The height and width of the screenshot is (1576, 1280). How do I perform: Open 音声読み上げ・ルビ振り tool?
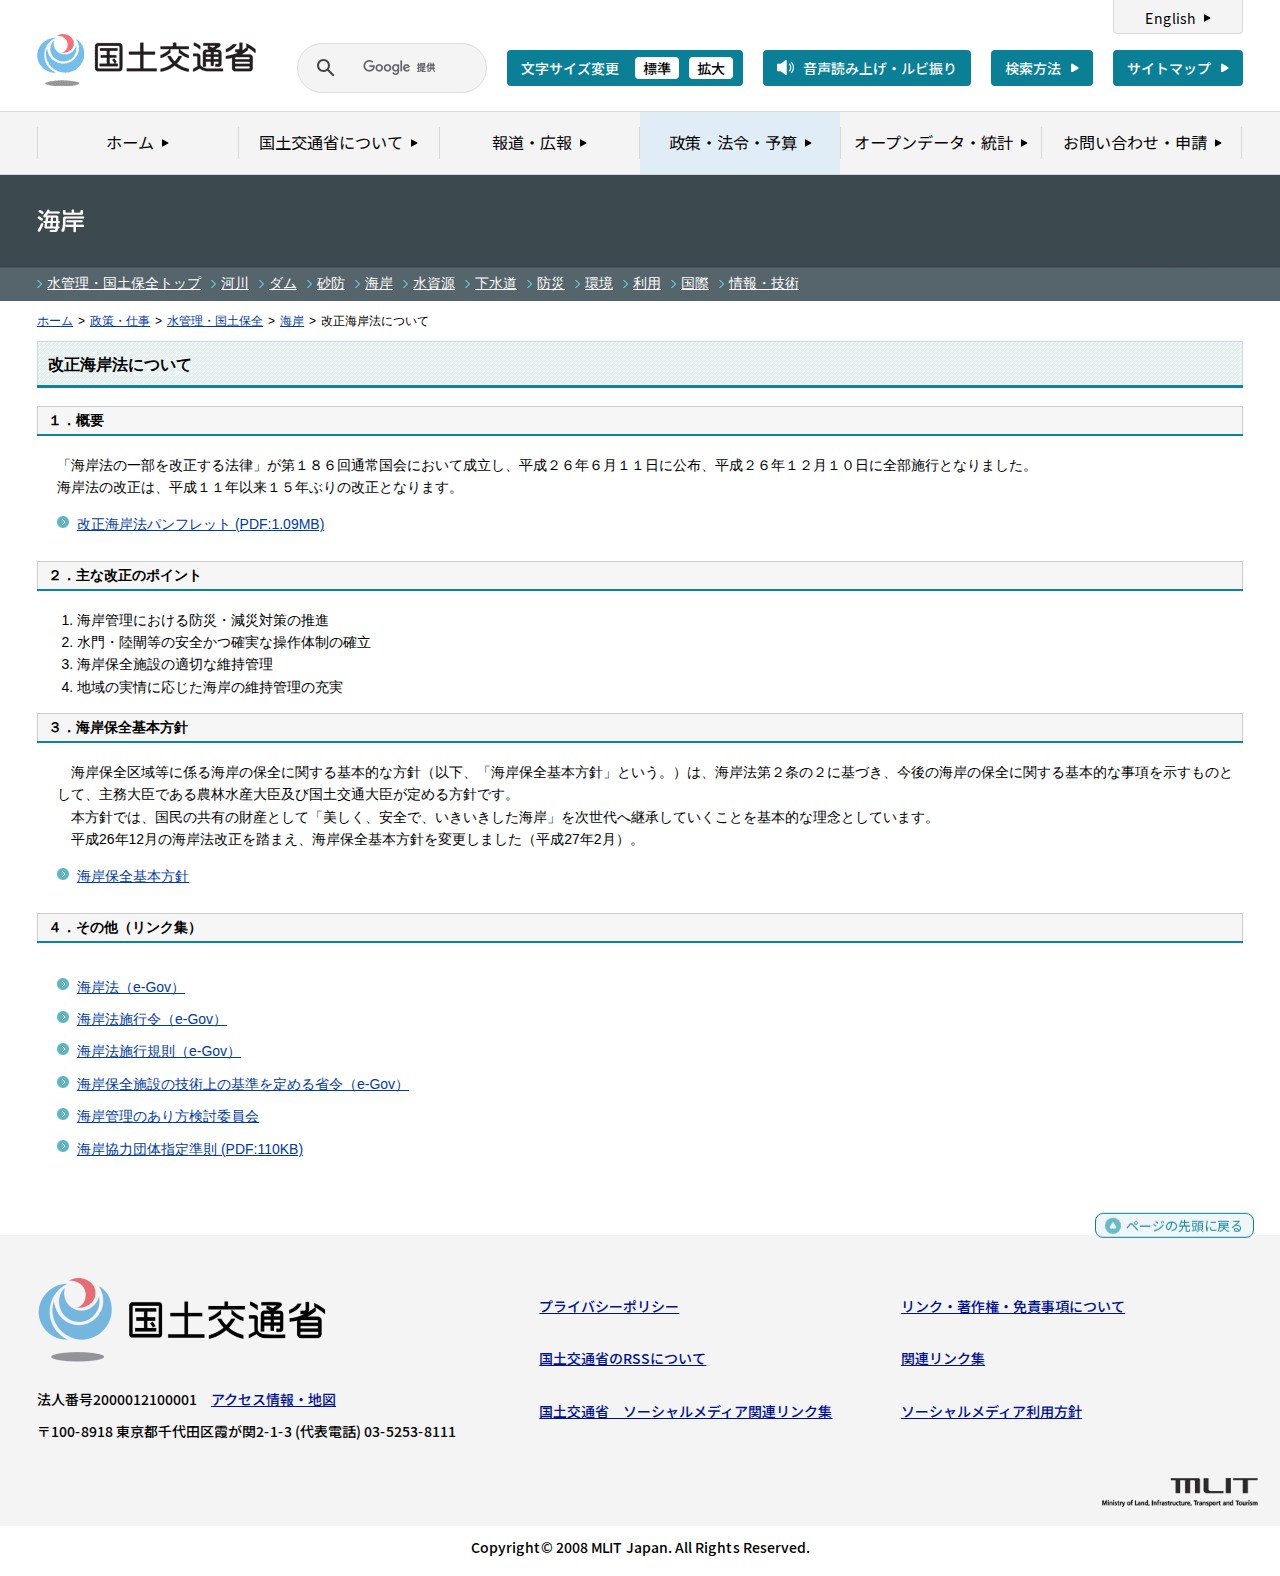point(867,68)
